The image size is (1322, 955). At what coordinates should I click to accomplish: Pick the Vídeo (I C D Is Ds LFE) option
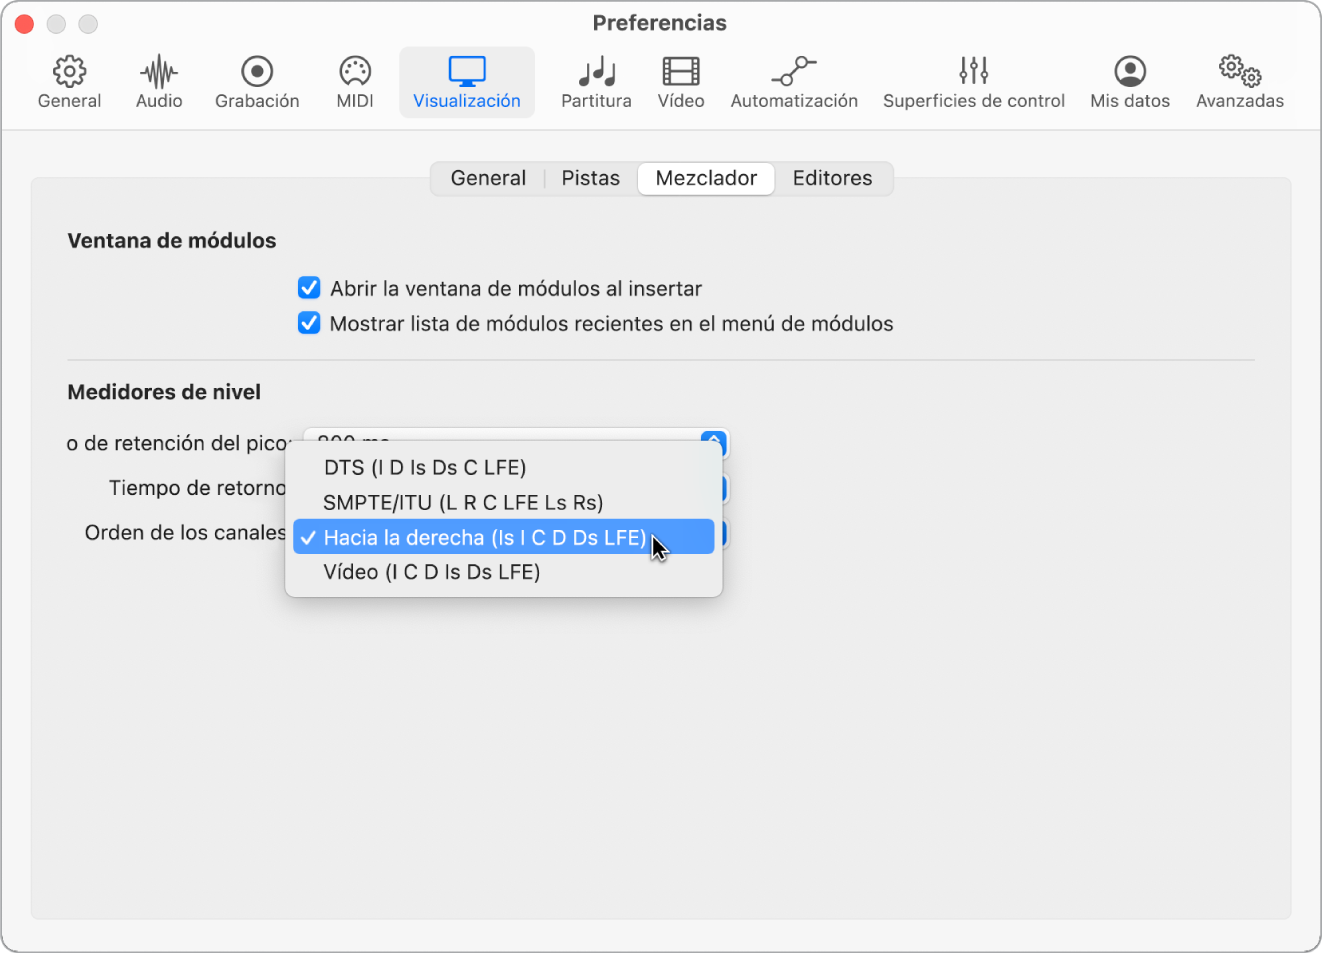[432, 572]
